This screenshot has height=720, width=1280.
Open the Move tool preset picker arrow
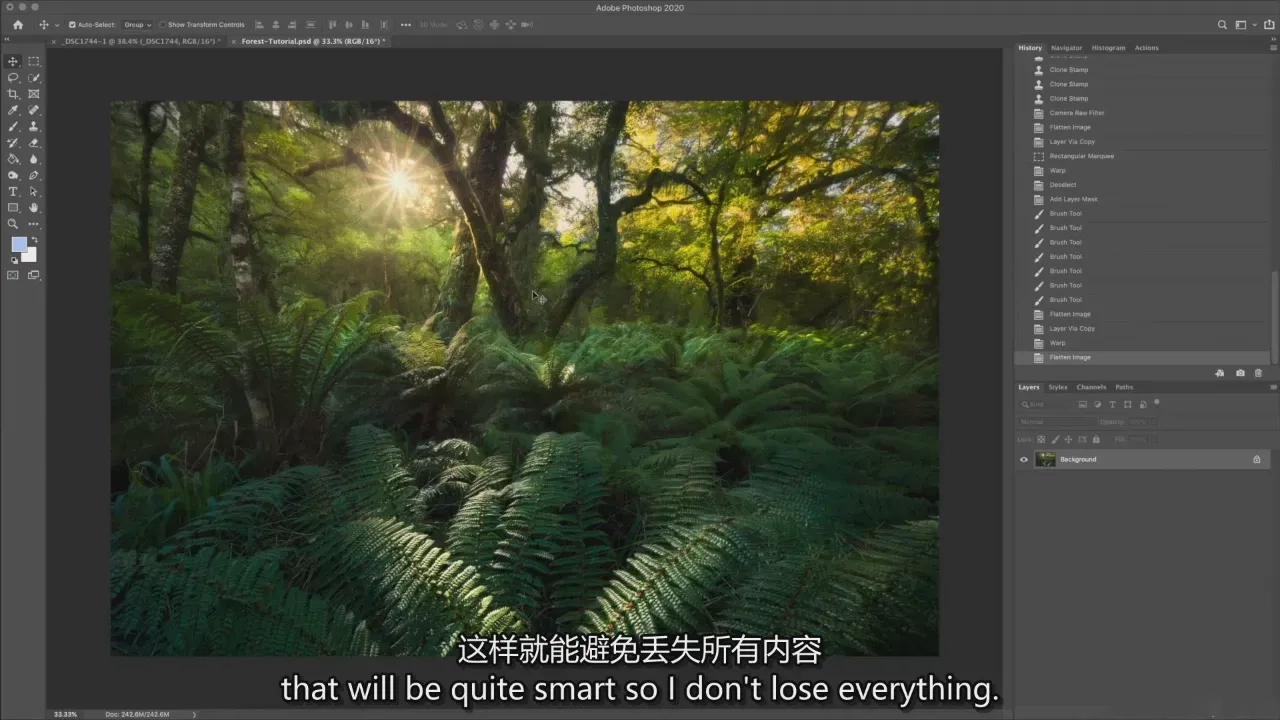[x=57, y=25]
